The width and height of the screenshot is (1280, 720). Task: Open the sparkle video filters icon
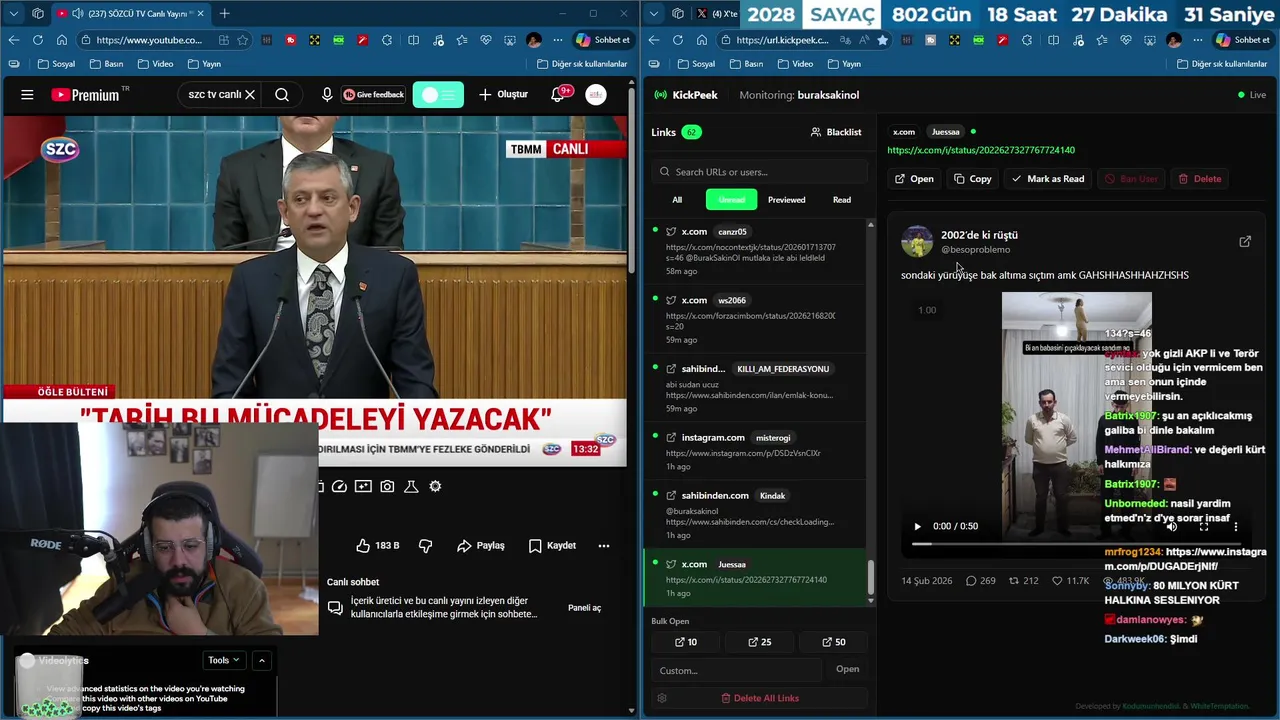363,486
